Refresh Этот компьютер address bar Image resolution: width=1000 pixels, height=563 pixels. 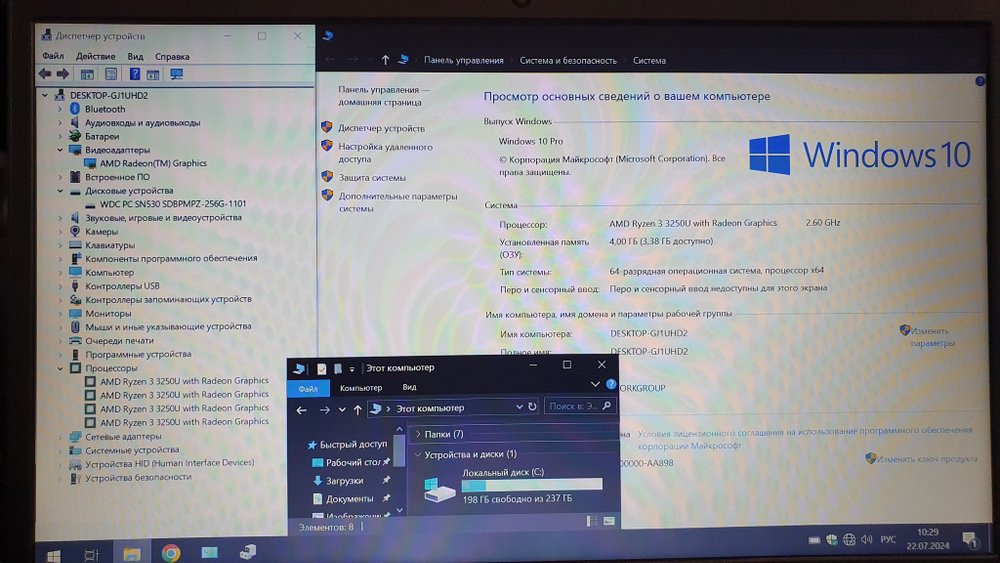pos(533,407)
